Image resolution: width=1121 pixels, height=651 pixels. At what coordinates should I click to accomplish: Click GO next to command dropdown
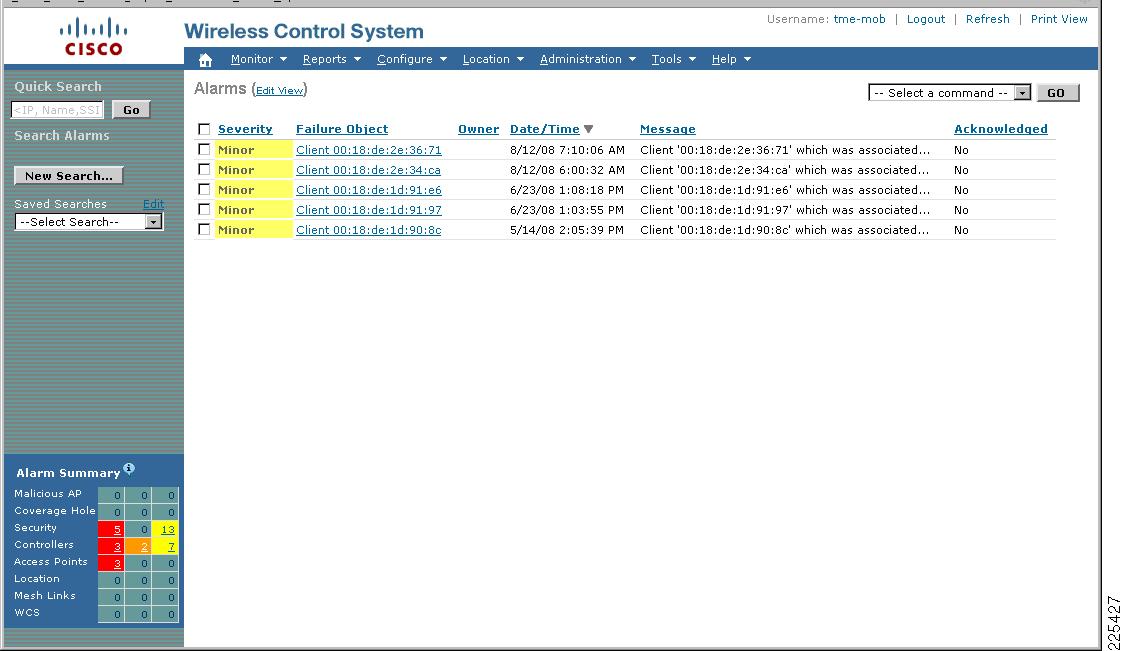(x=1056, y=93)
